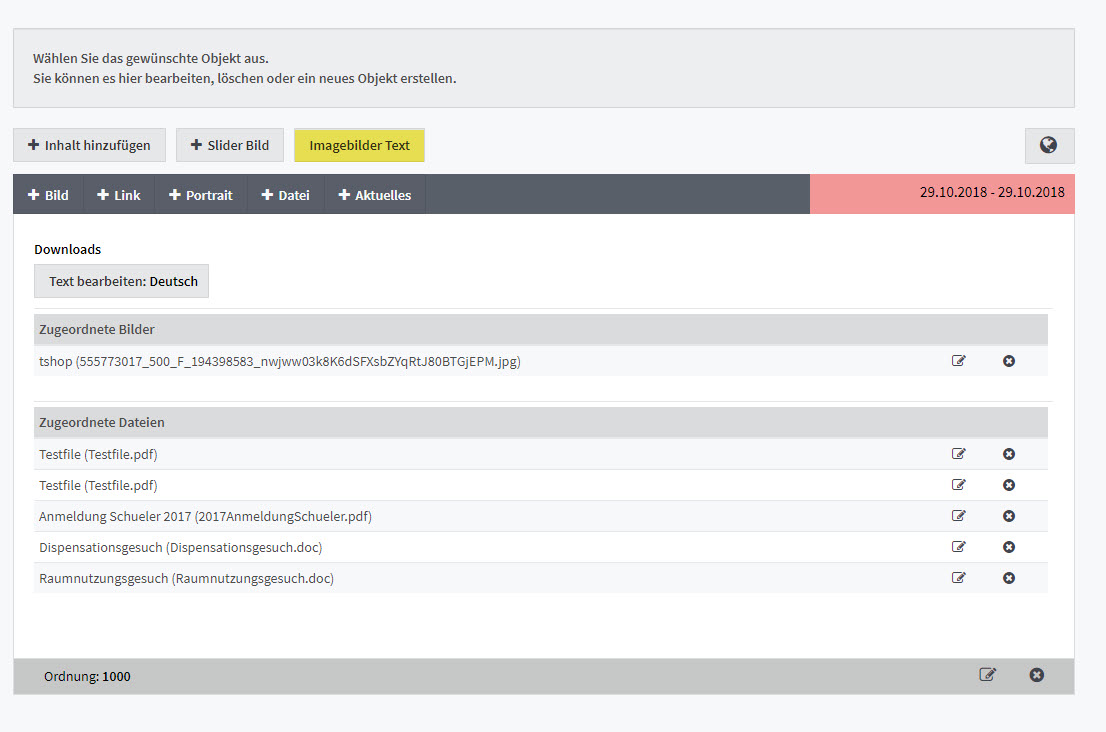Click Raumnutzungsgesuch (Raumnutzungsgesuch.doc) text
1106x732 pixels.
tap(186, 579)
